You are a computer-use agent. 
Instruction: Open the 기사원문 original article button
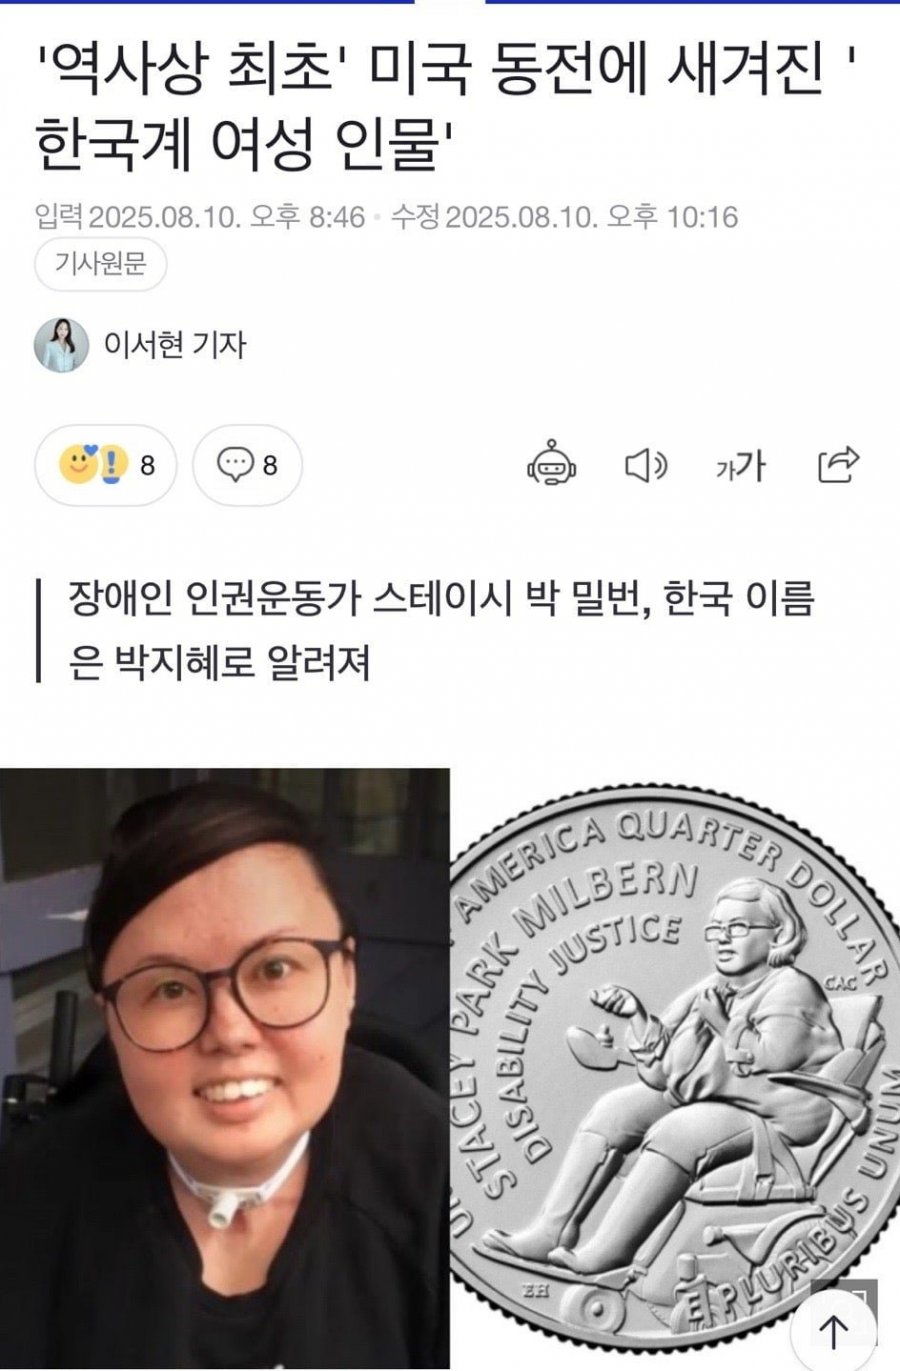click(100, 265)
